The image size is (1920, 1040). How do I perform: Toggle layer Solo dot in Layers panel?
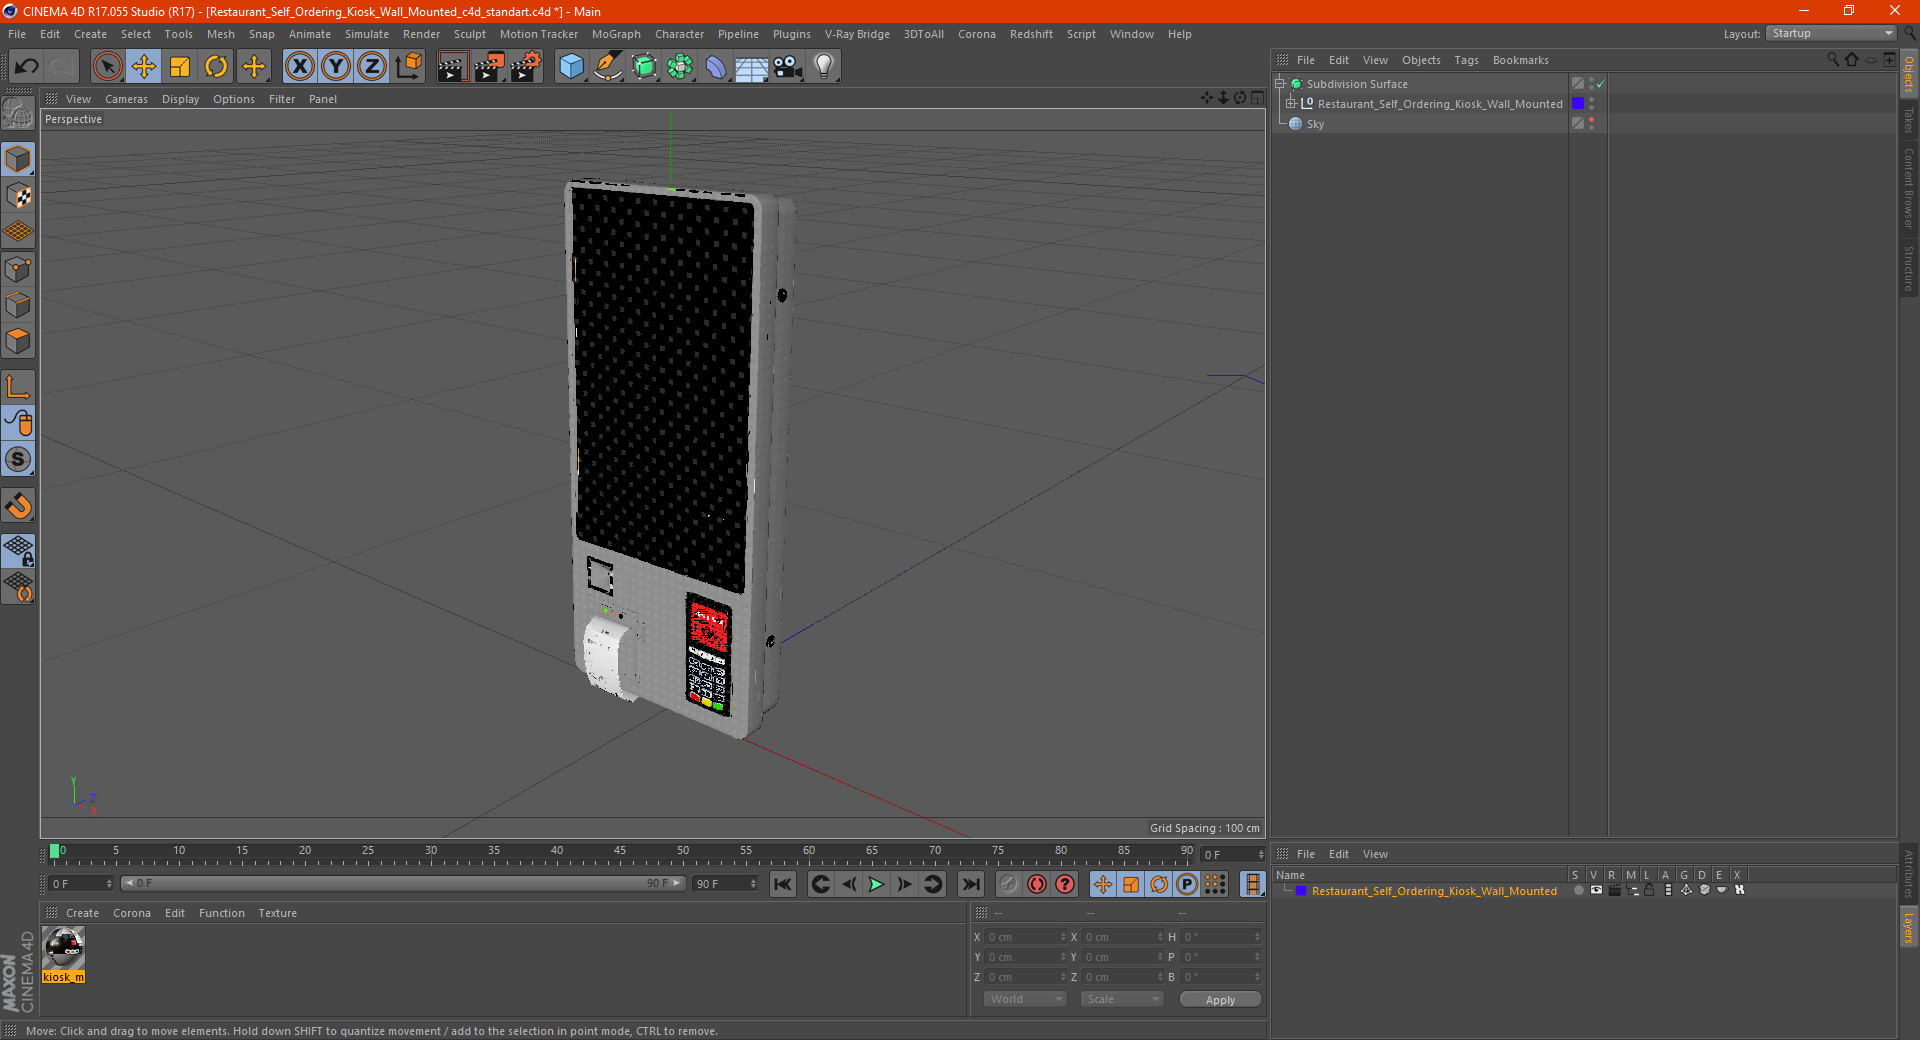coord(1578,891)
